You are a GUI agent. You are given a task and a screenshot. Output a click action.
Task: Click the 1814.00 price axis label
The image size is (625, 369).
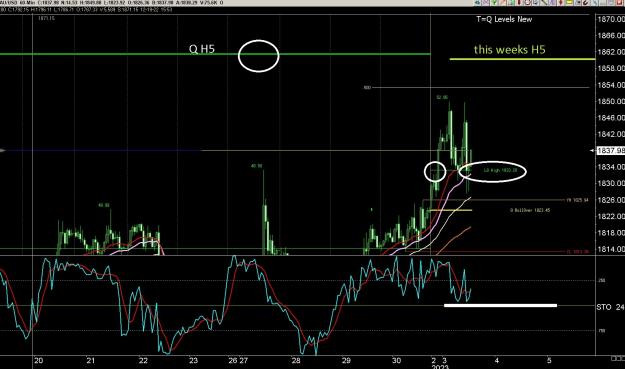point(611,249)
